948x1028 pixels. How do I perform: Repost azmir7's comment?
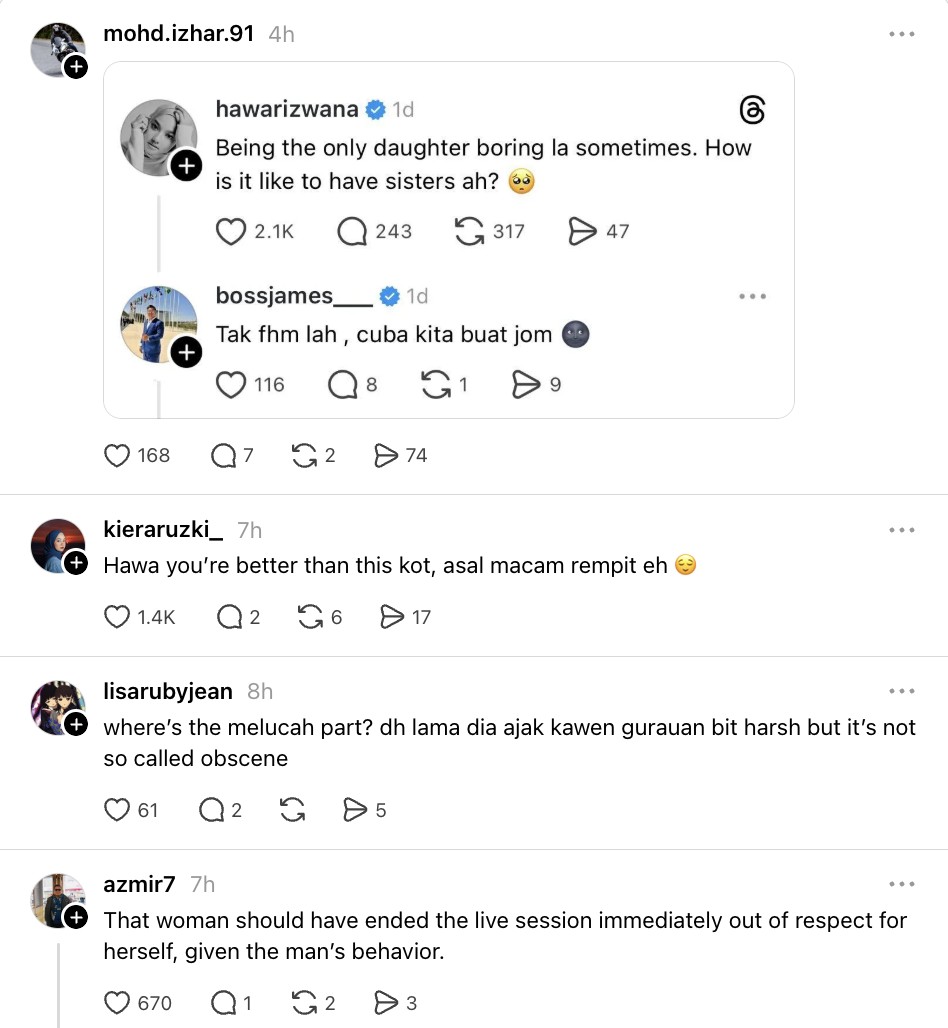[302, 1002]
